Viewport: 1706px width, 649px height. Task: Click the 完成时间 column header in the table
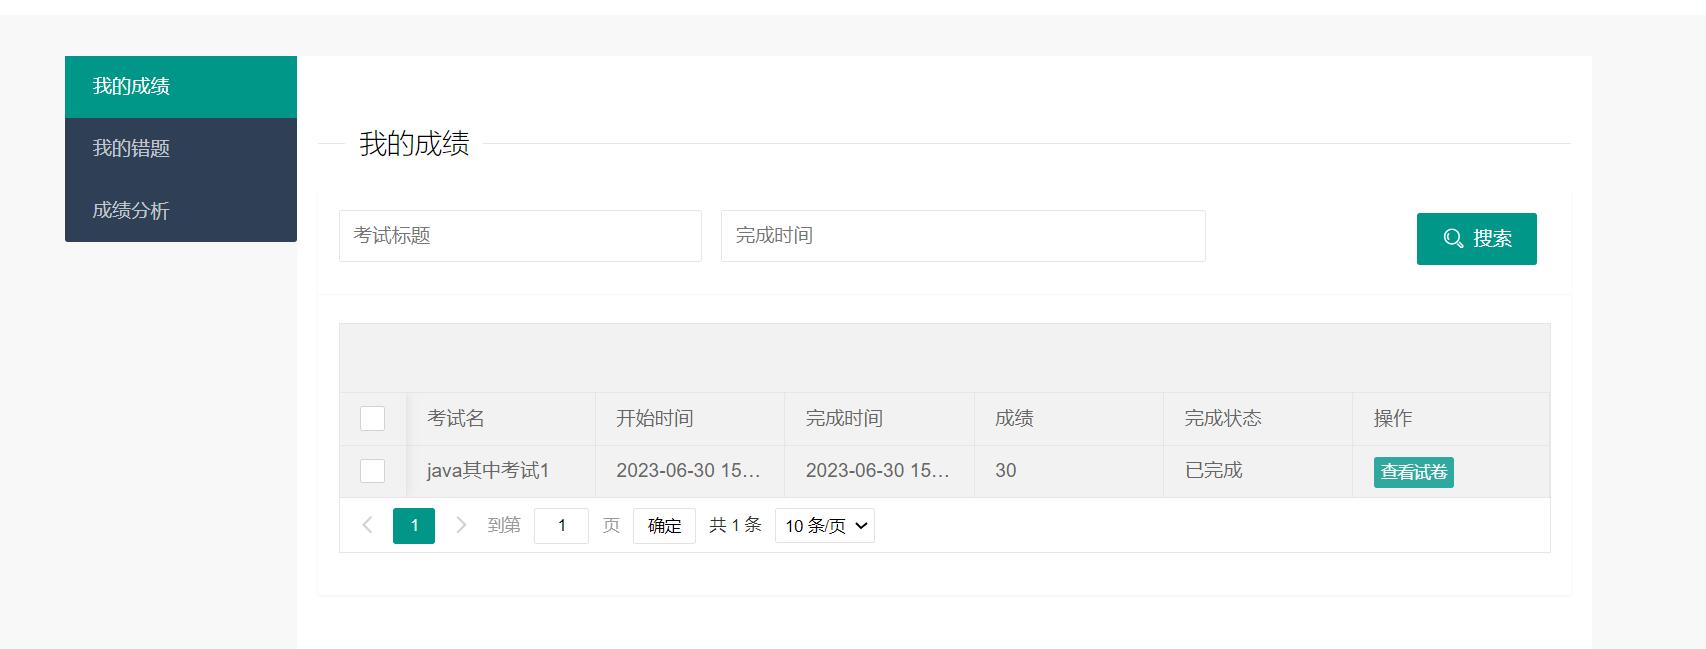pyautogui.click(x=879, y=419)
